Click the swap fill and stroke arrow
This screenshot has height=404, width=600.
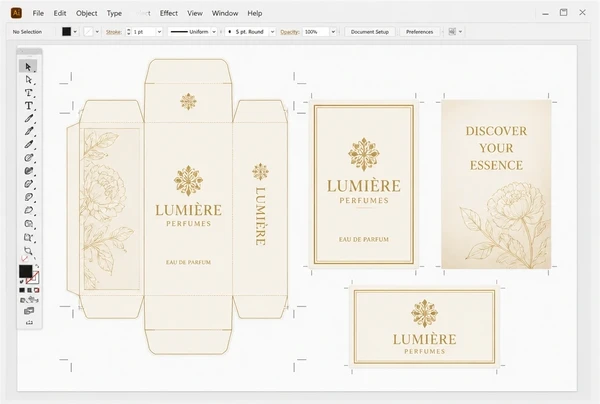coord(37,266)
